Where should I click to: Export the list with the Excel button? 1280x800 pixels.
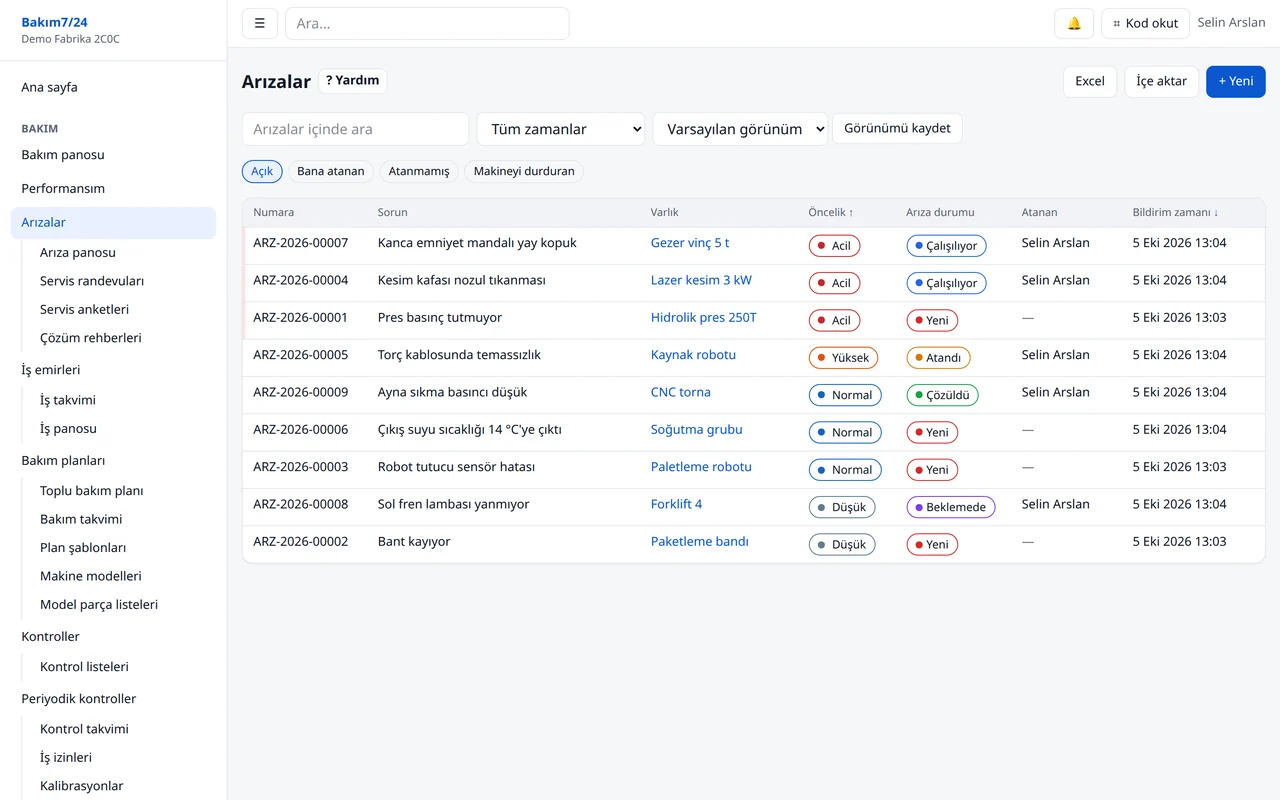tap(1090, 81)
